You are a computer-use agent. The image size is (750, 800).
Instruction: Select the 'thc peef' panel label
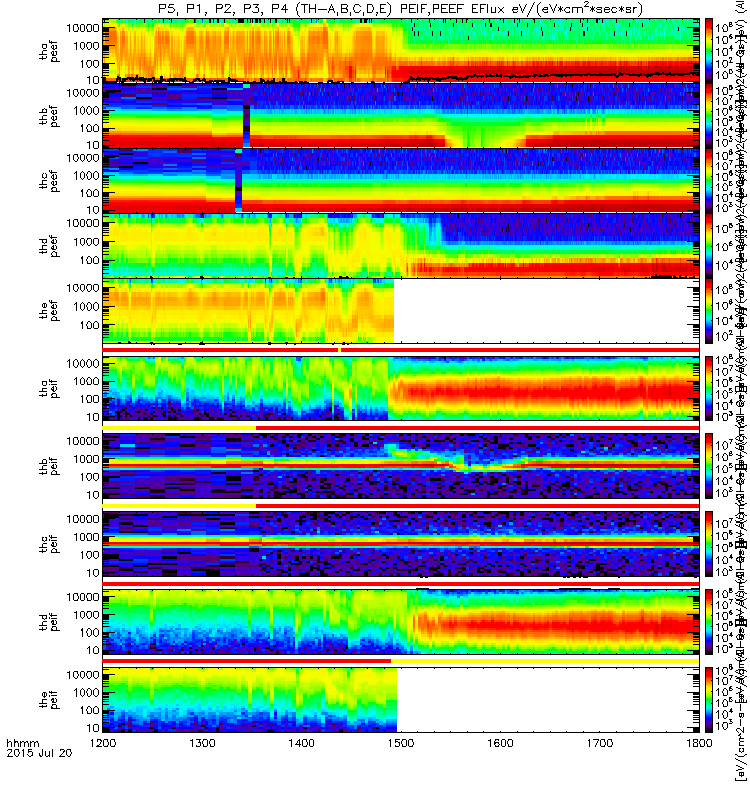click(x=49, y=181)
